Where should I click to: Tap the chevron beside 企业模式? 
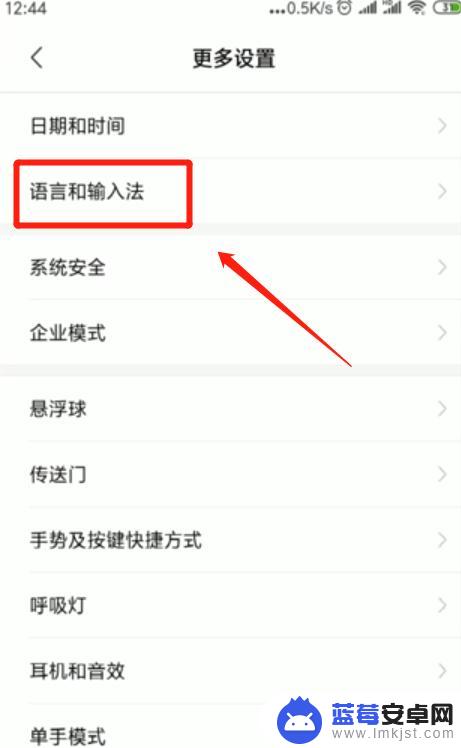tap(442, 332)
